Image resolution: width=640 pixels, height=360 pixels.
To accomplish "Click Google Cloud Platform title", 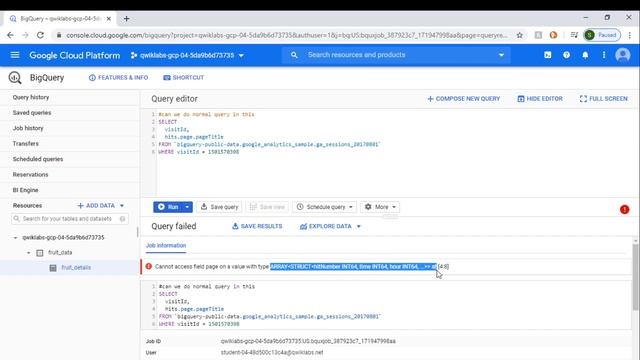I will (75, 55).
